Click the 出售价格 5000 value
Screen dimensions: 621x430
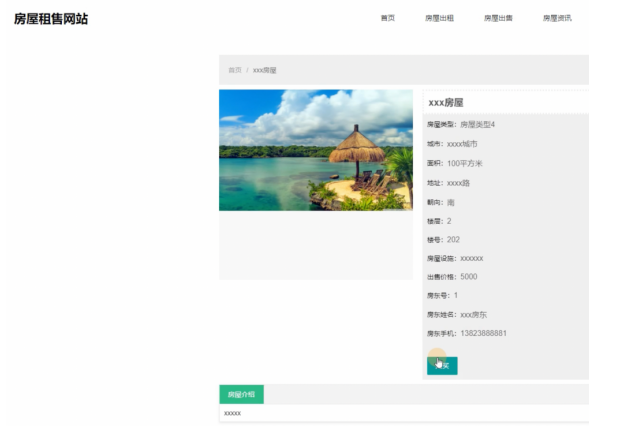coord(469,276)
